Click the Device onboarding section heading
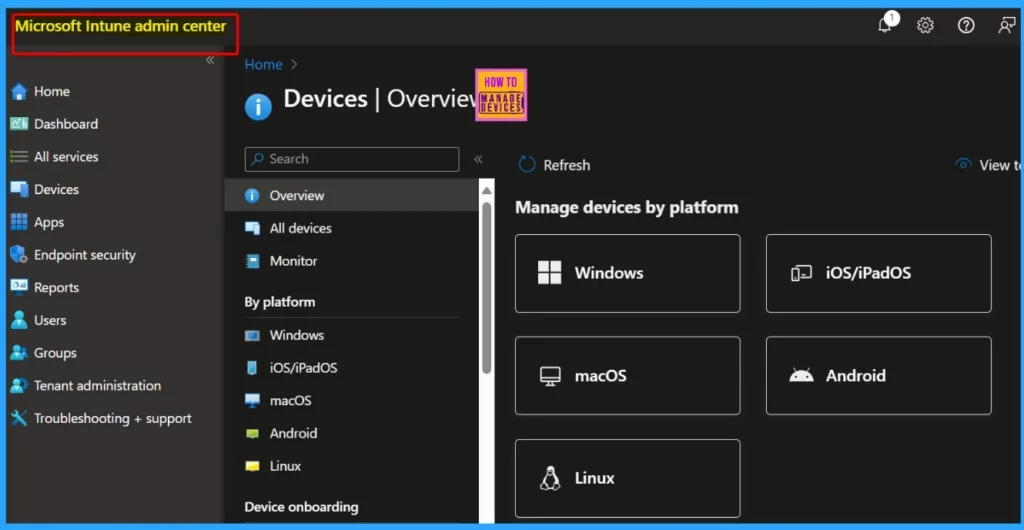This screenshot has width=1024, height=530. click(301, 507)
